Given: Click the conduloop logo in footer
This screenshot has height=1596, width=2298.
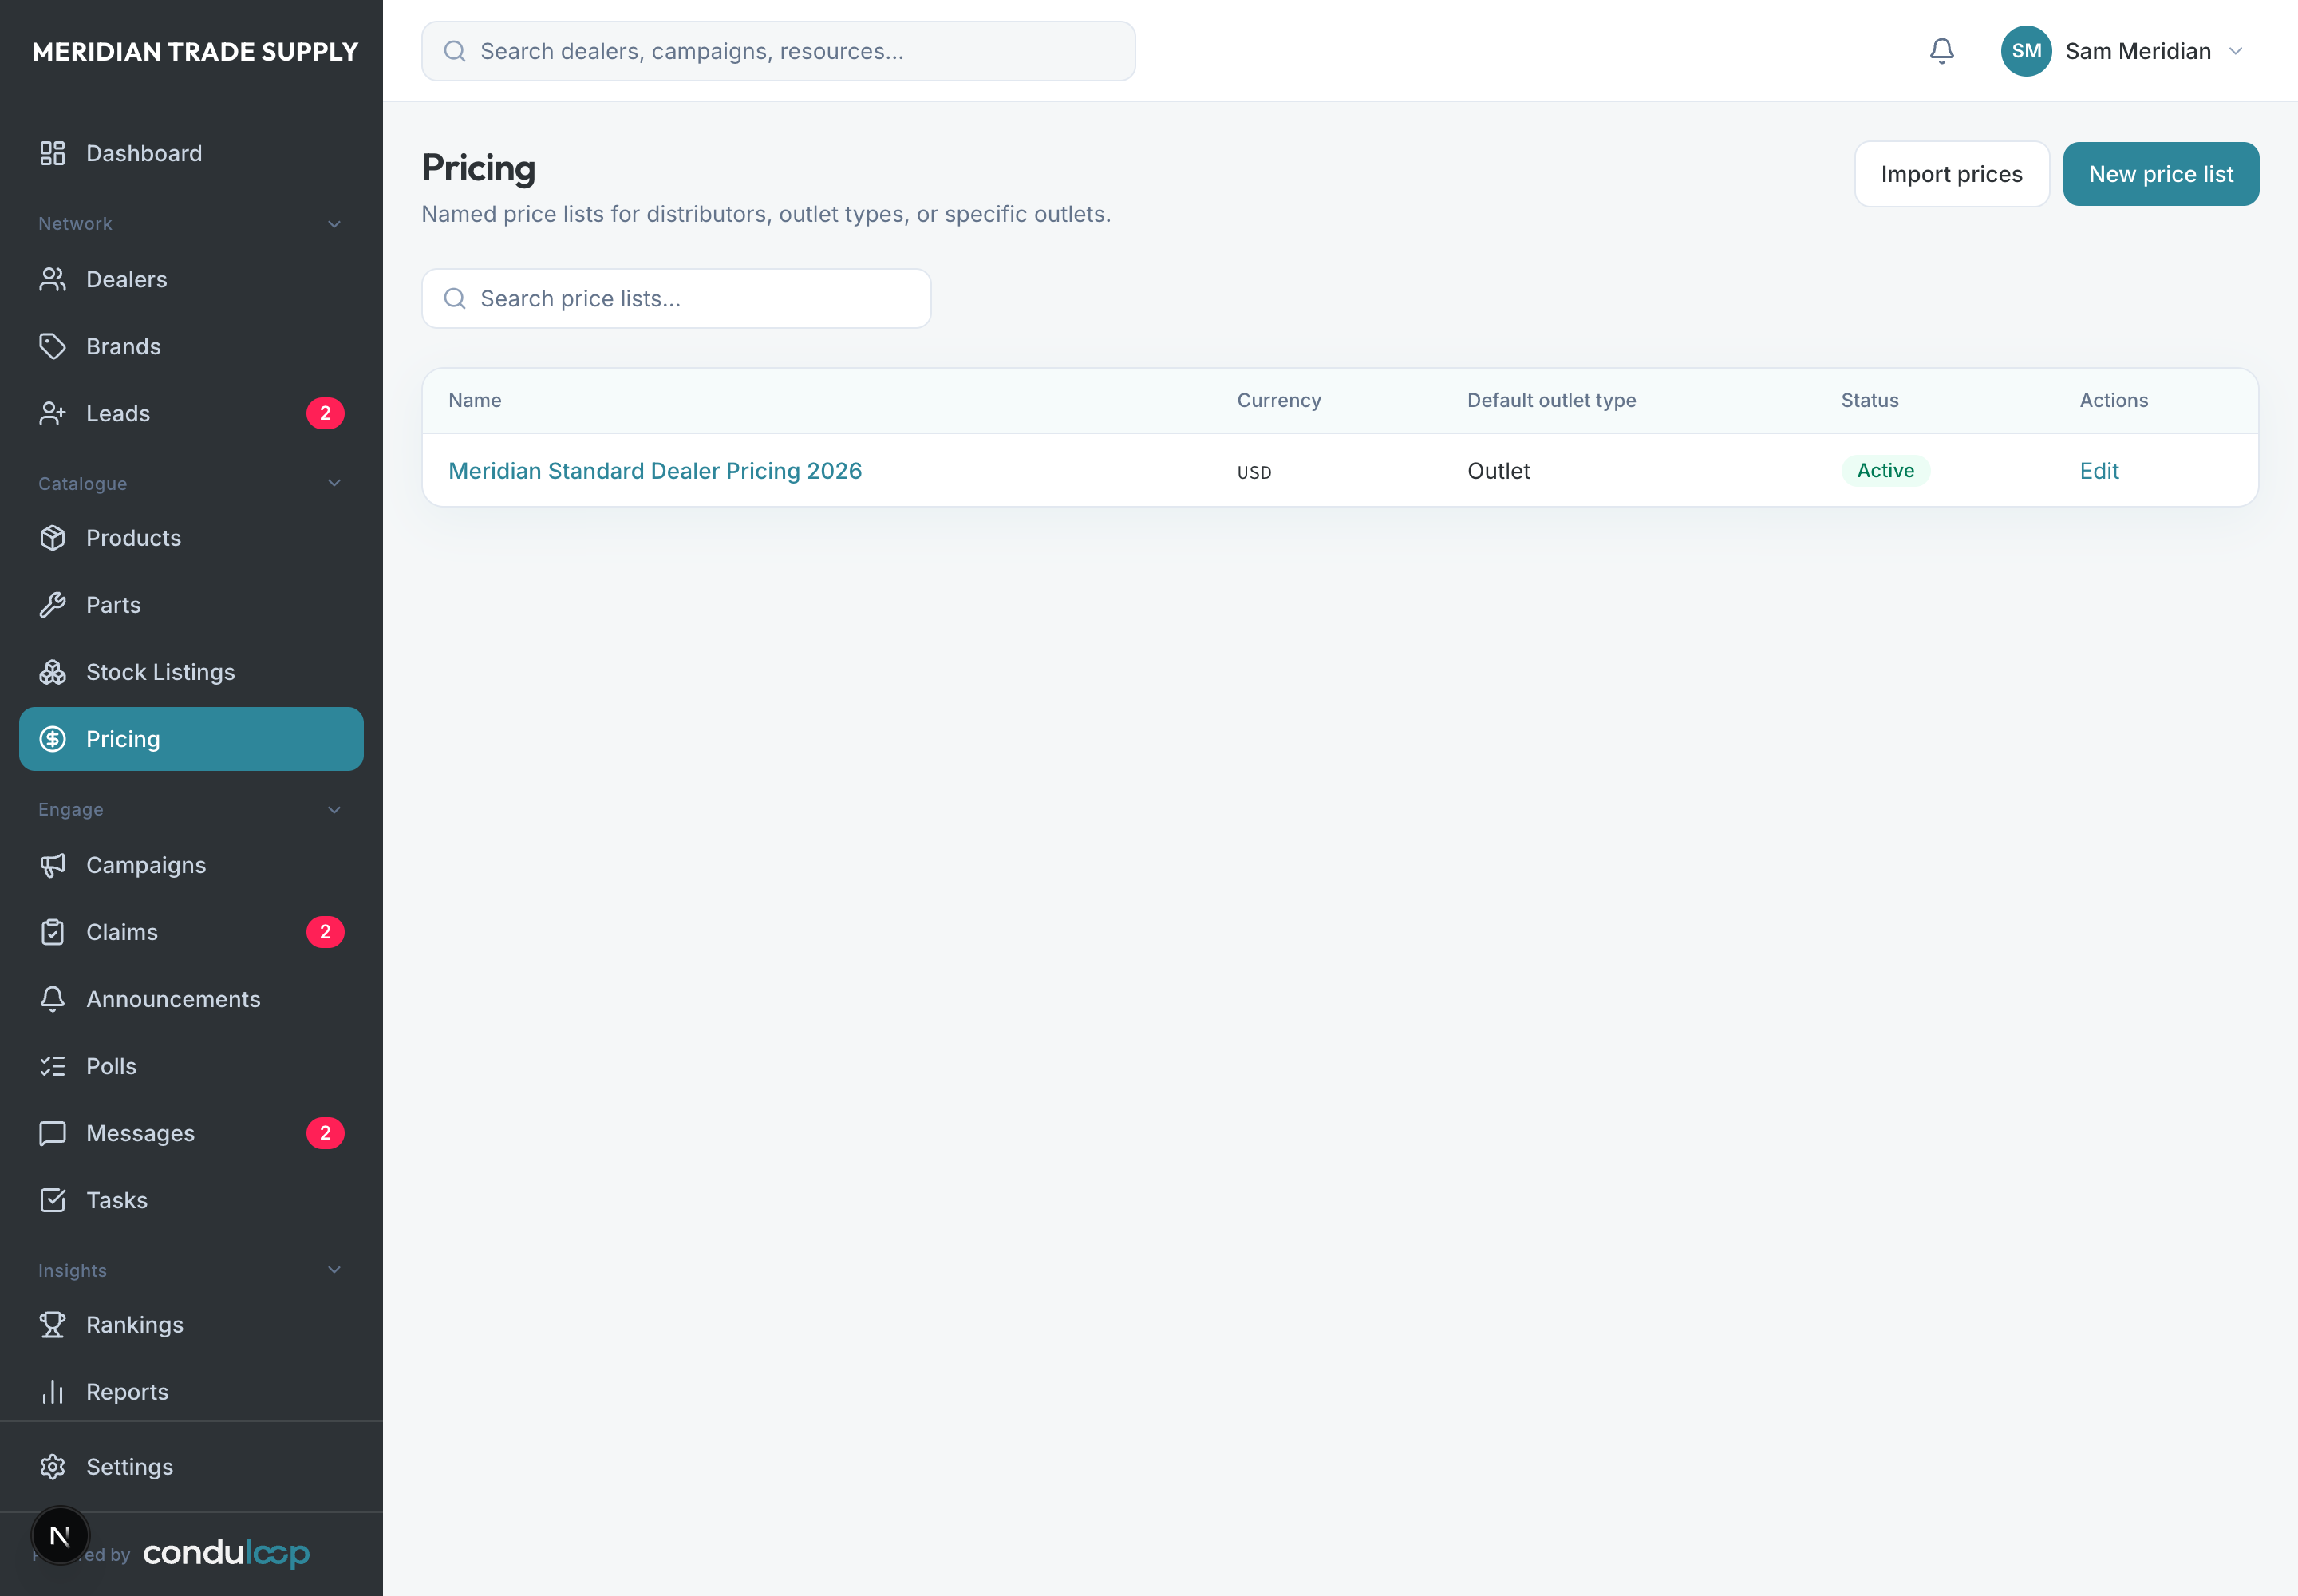Looking at the screenshot, I should [226, 1553].
